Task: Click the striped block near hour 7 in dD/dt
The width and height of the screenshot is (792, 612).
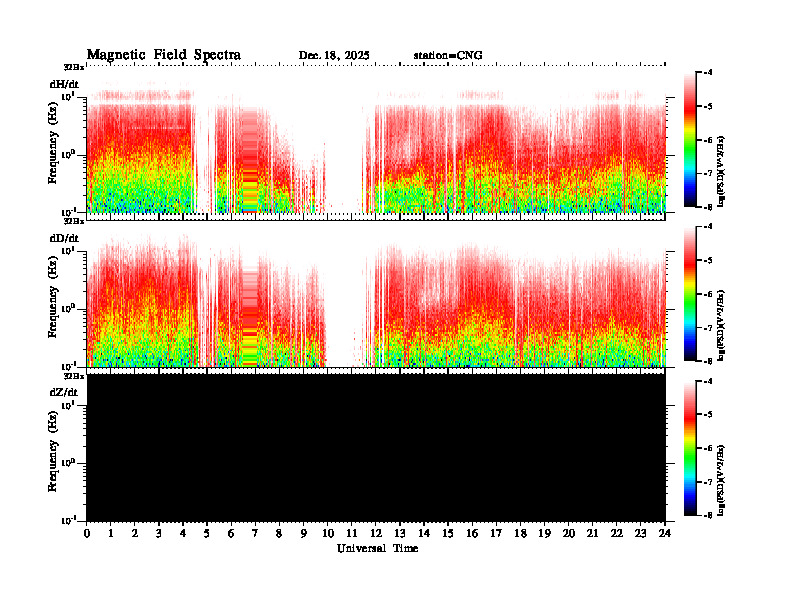Action: click(250, 316)
